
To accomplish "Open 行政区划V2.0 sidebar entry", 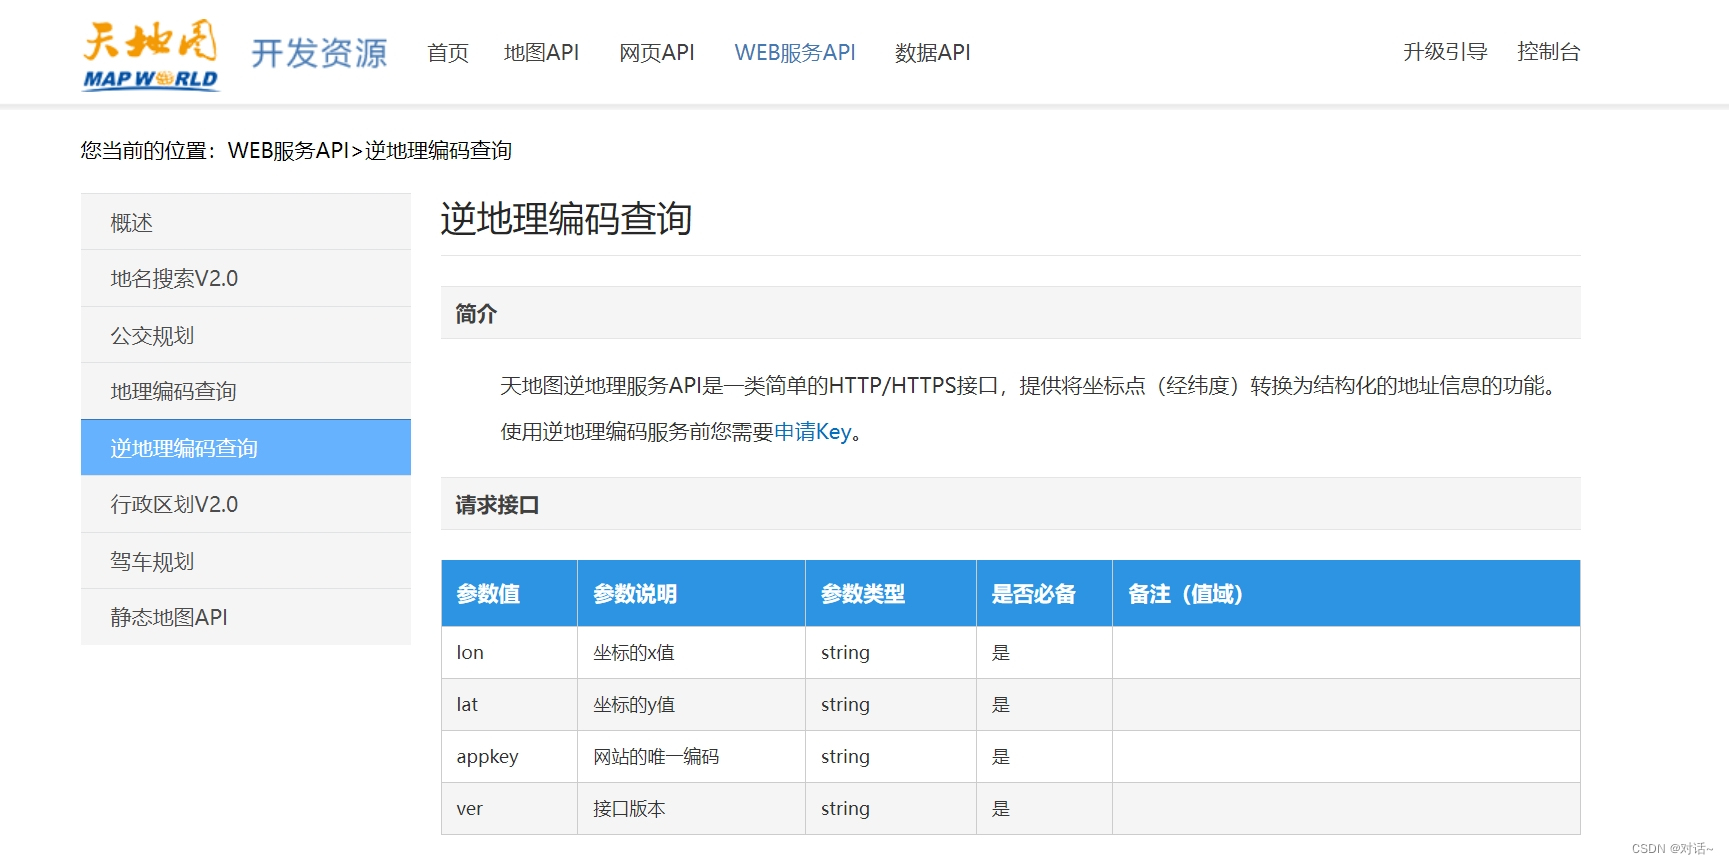I will (x=246, y=504).
